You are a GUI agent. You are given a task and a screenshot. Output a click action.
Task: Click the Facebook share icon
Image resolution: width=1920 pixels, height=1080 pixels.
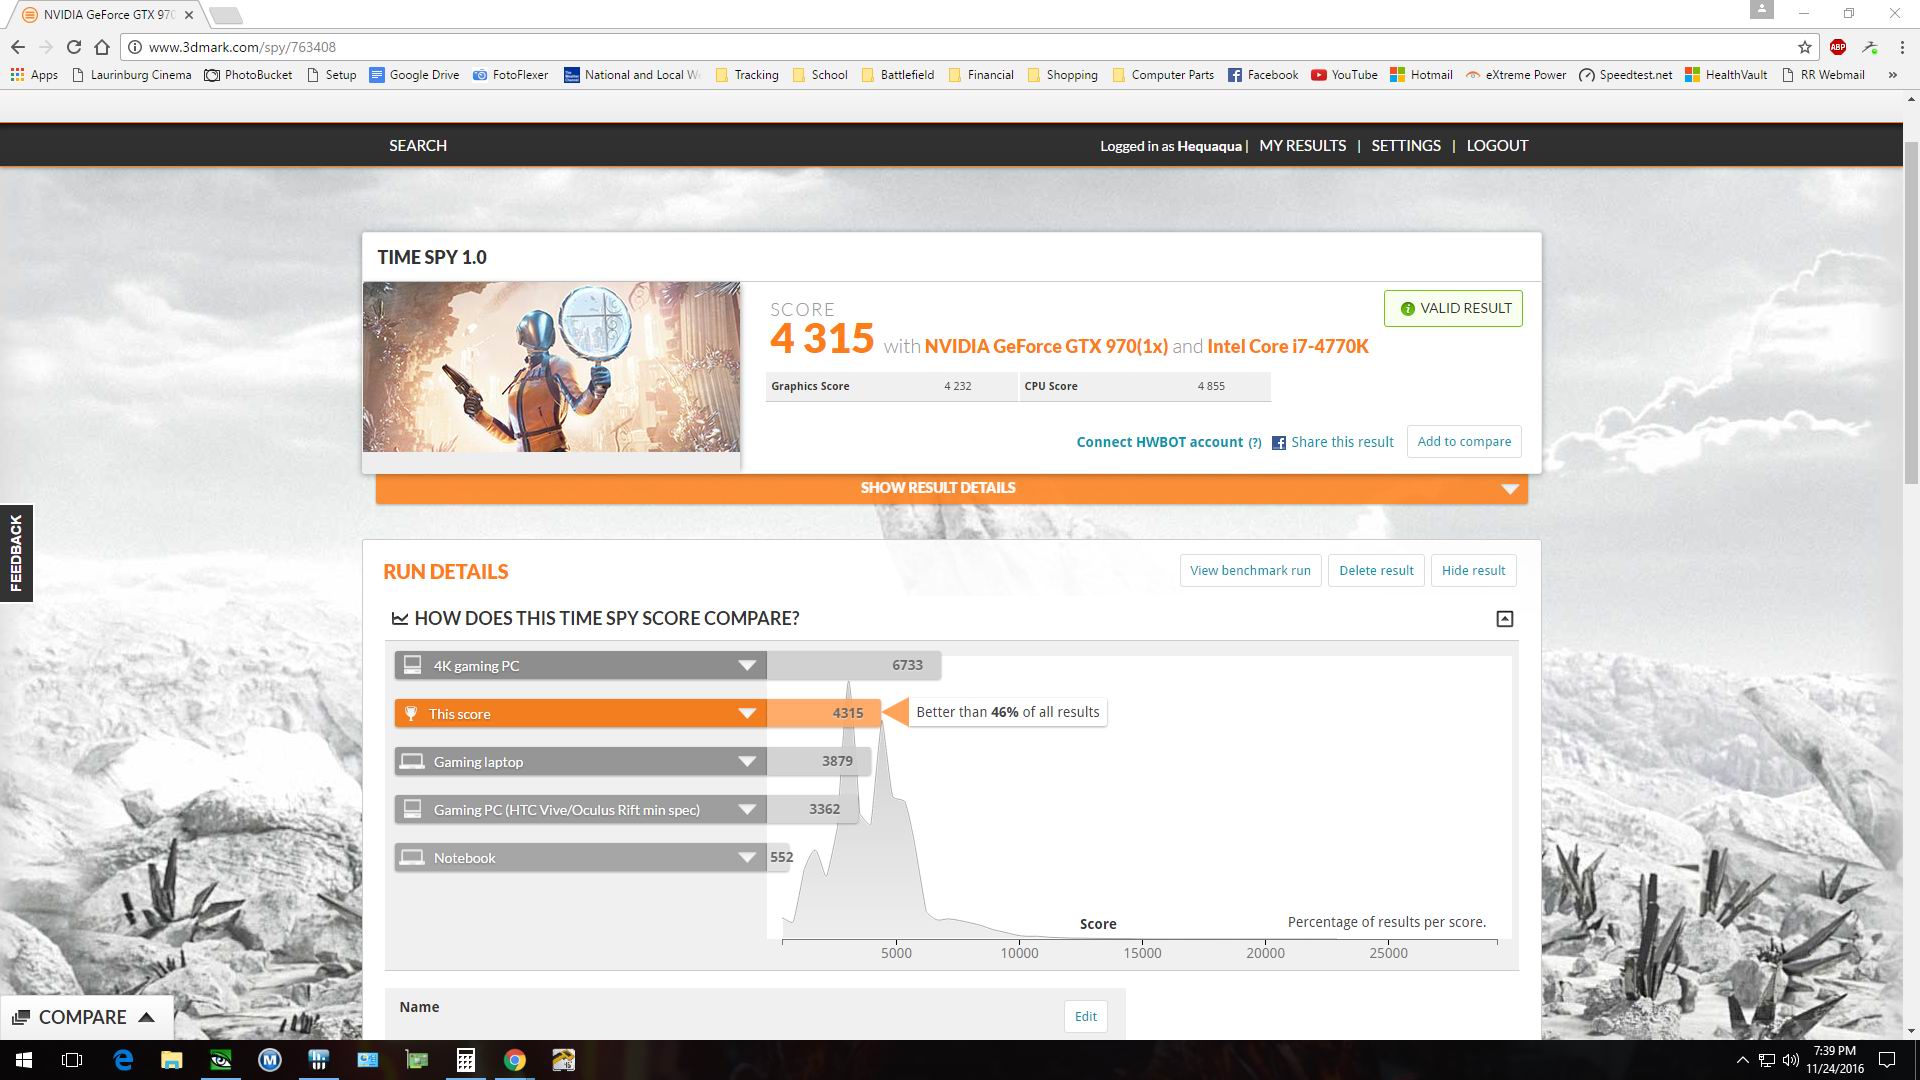tap(1278, 443)
